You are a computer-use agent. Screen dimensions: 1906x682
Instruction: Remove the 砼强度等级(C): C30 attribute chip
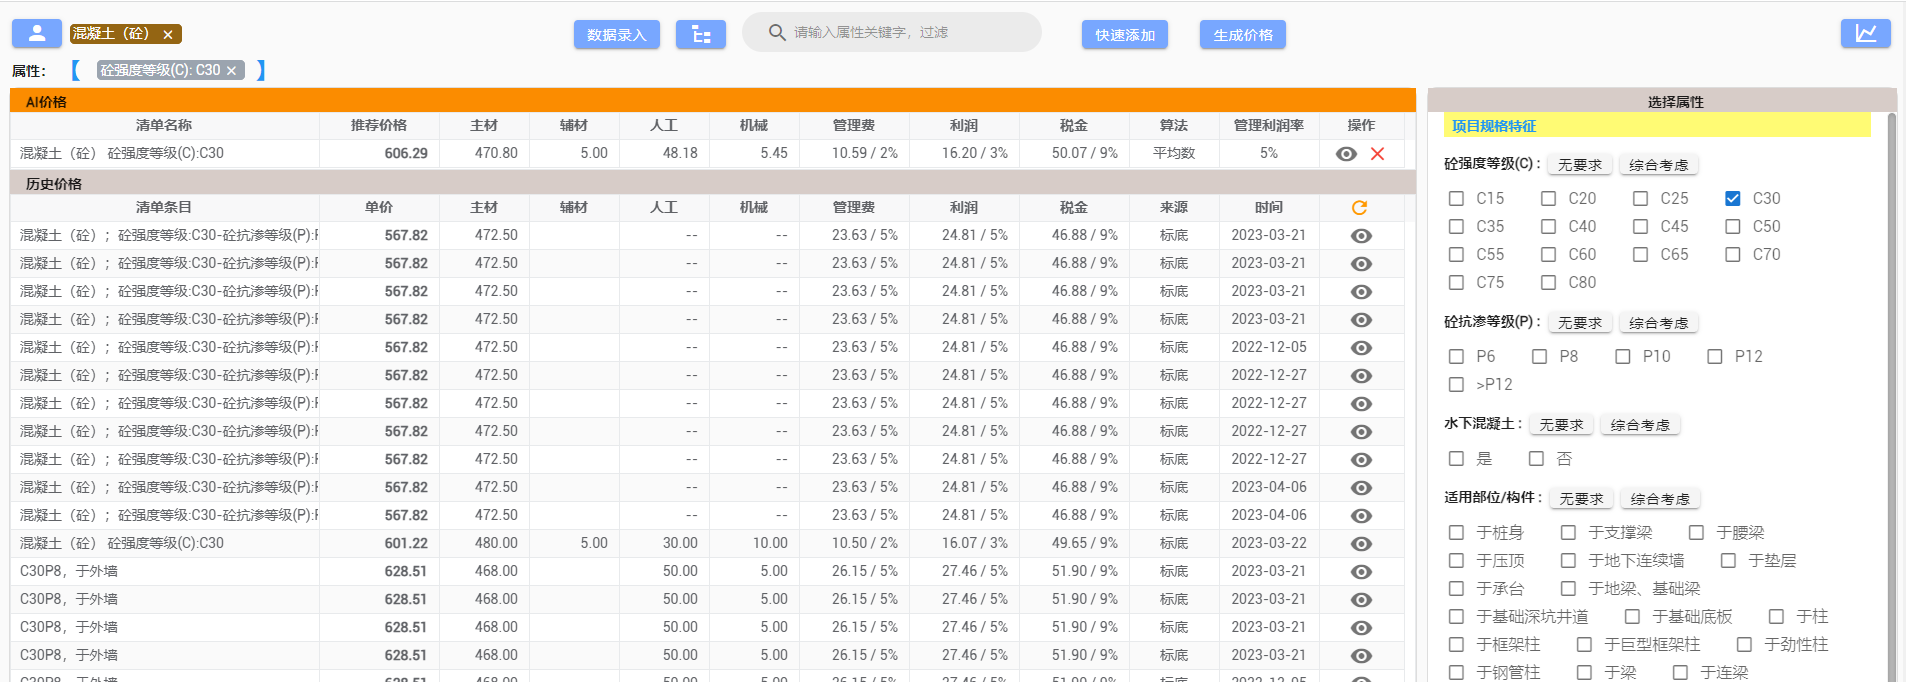click(x=231, y=71)
